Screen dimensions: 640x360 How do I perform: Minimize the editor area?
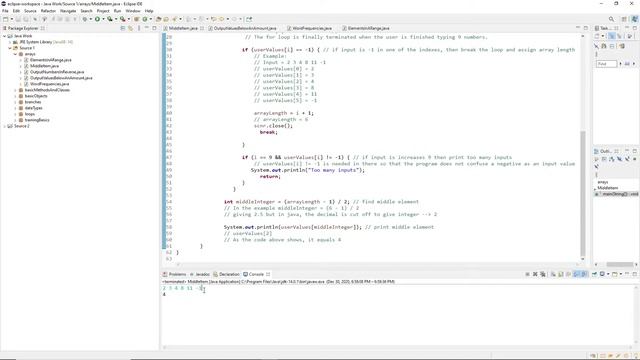(x=578, y=28)
